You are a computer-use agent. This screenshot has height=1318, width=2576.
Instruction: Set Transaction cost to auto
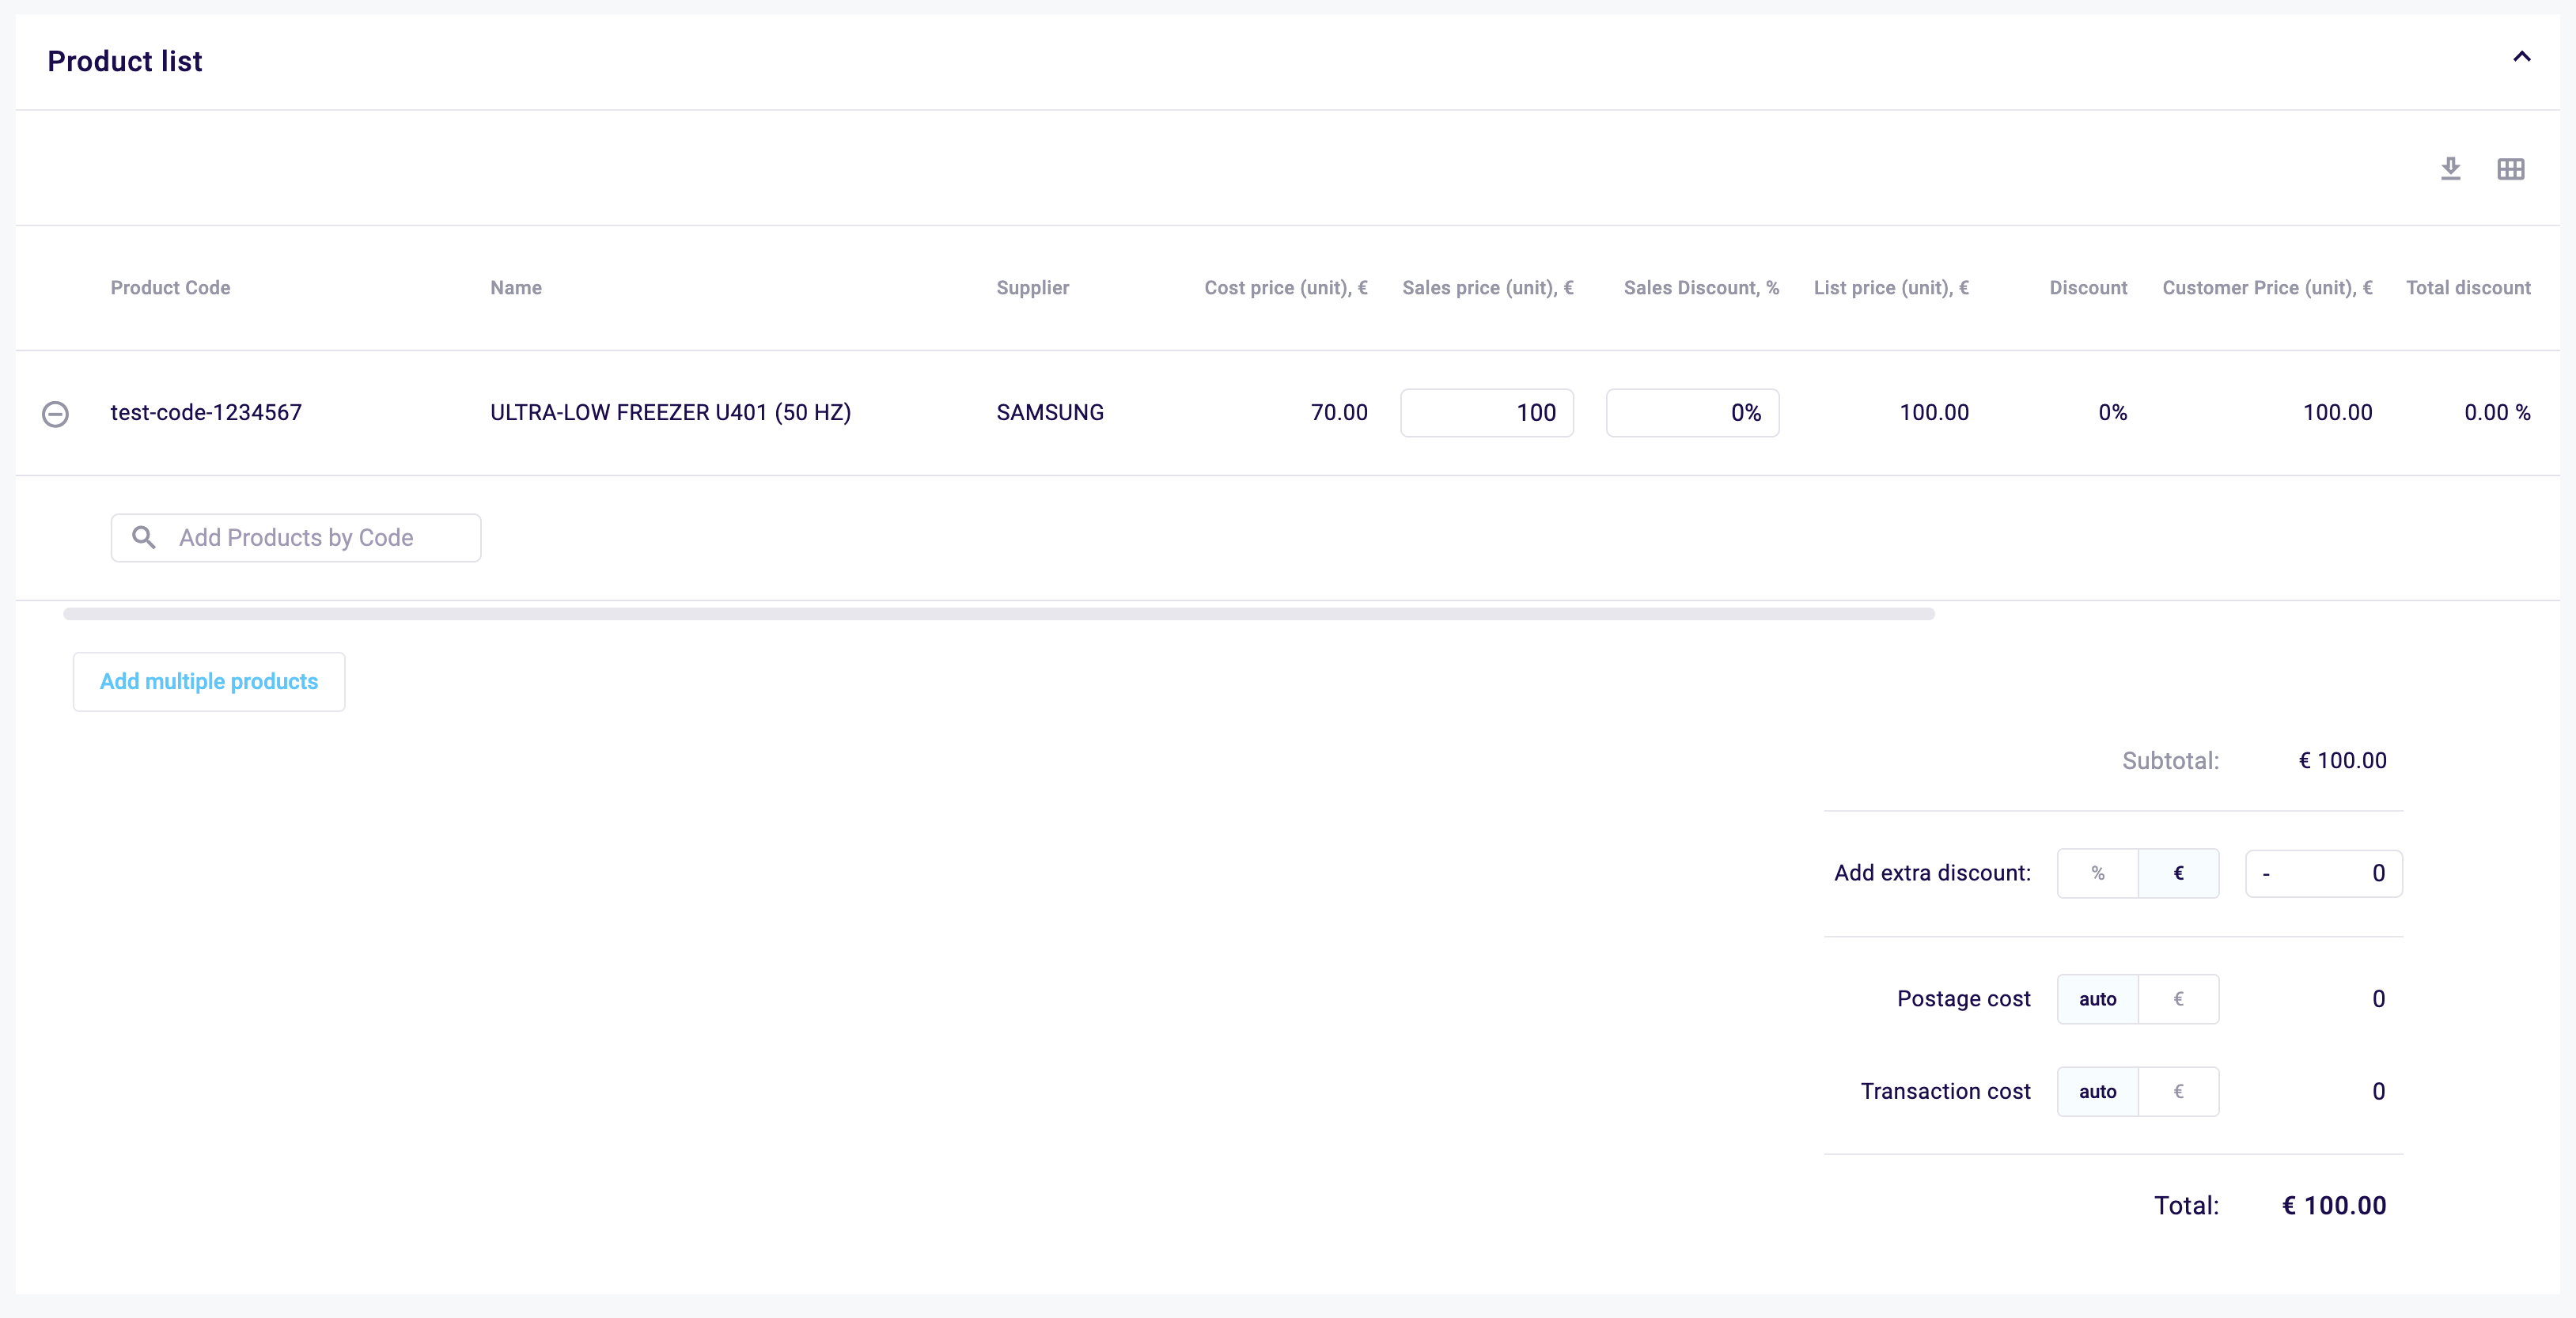click(x=2097, y=1091)
